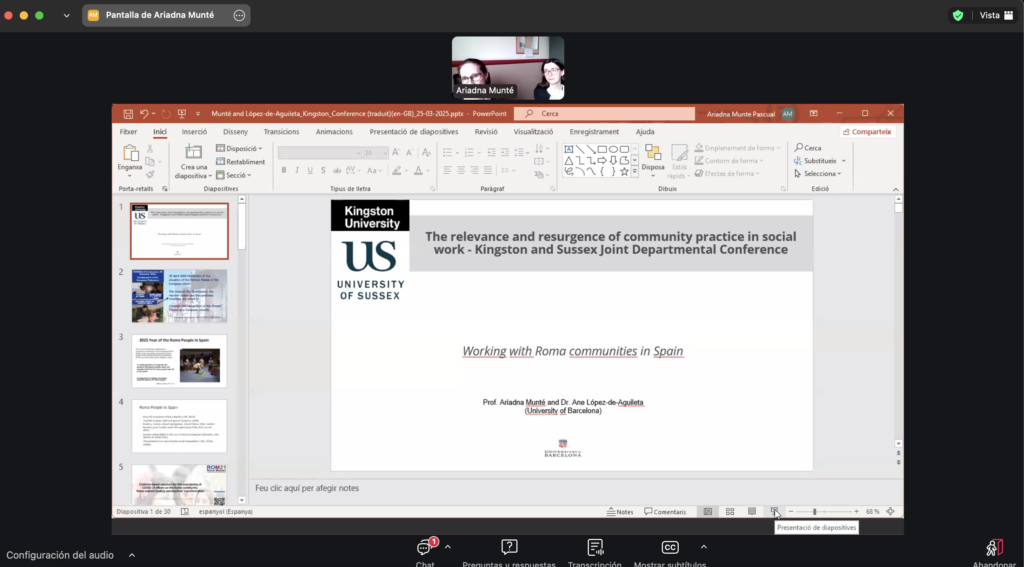Screen dimensions: 1024x567
Task: Click the fit slide to window icon
Action: (890, 511)
